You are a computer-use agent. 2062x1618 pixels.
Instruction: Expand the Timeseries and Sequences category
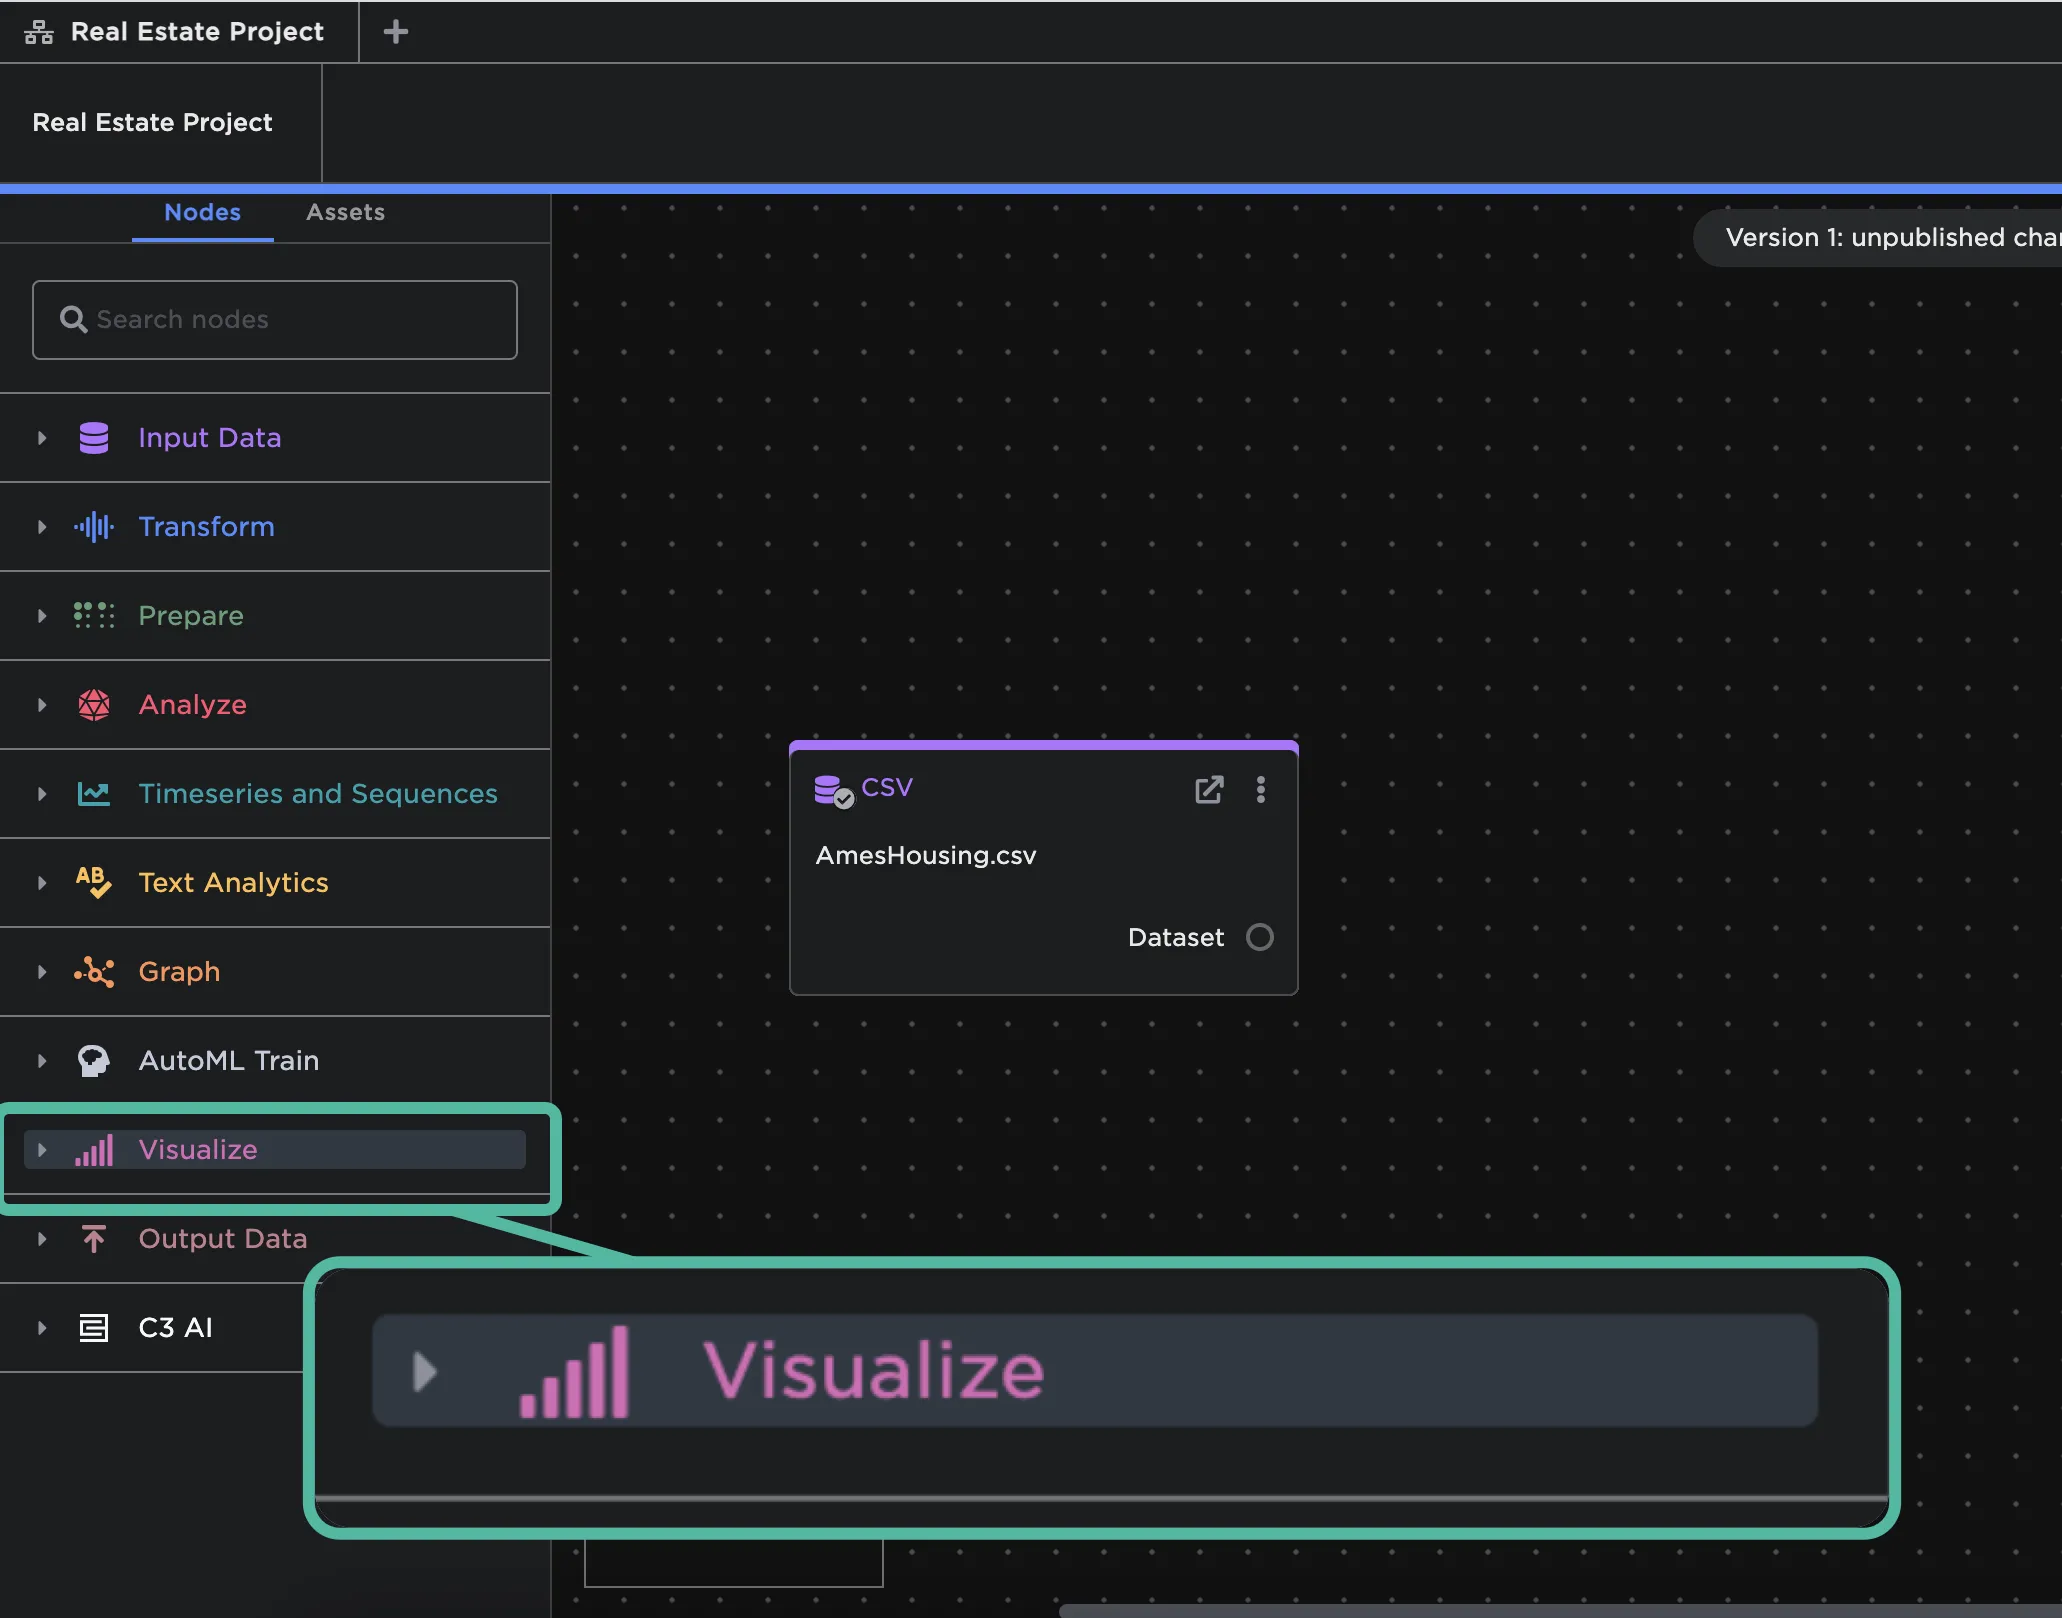[42, 794]
